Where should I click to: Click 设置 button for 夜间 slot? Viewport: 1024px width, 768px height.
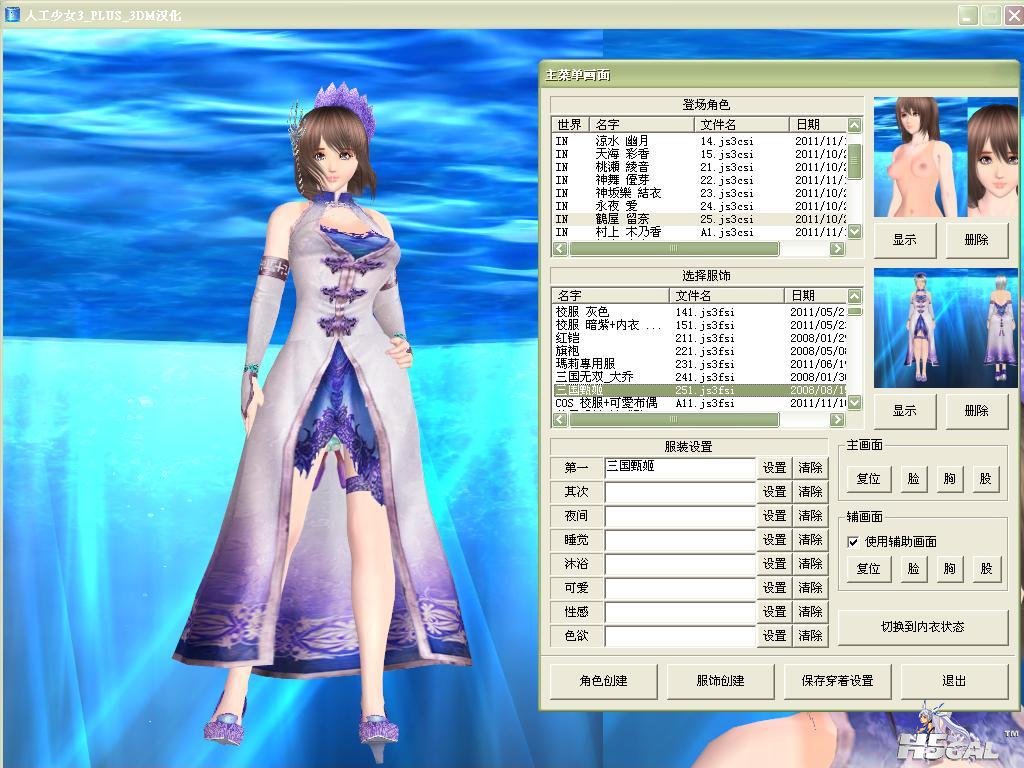(775, 516)
